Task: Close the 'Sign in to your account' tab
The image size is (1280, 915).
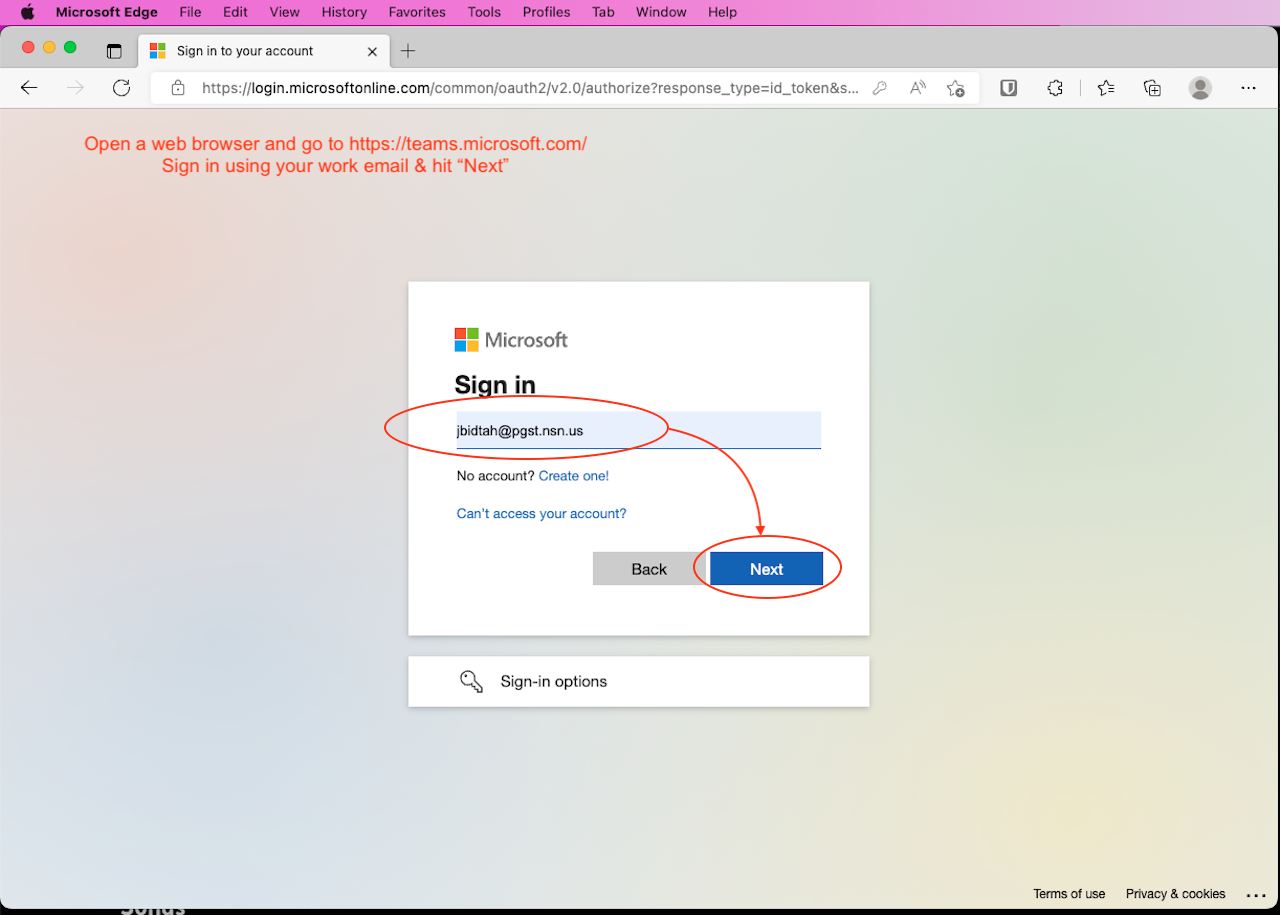Action: coord(372,51)
